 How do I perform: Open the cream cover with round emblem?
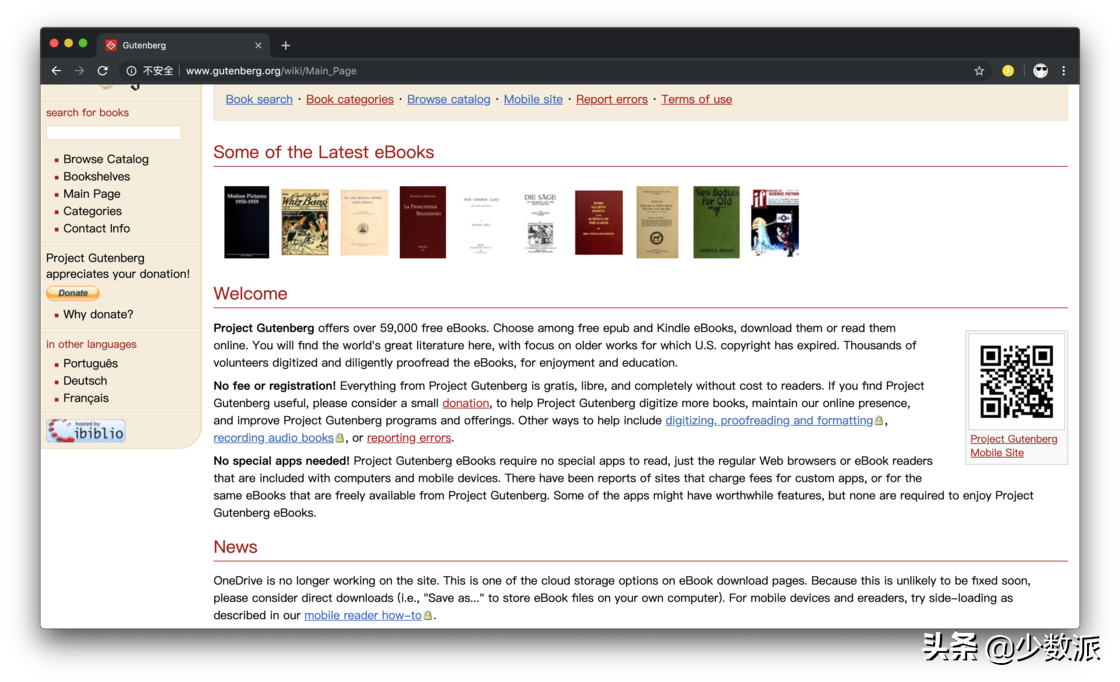[364, 222]
